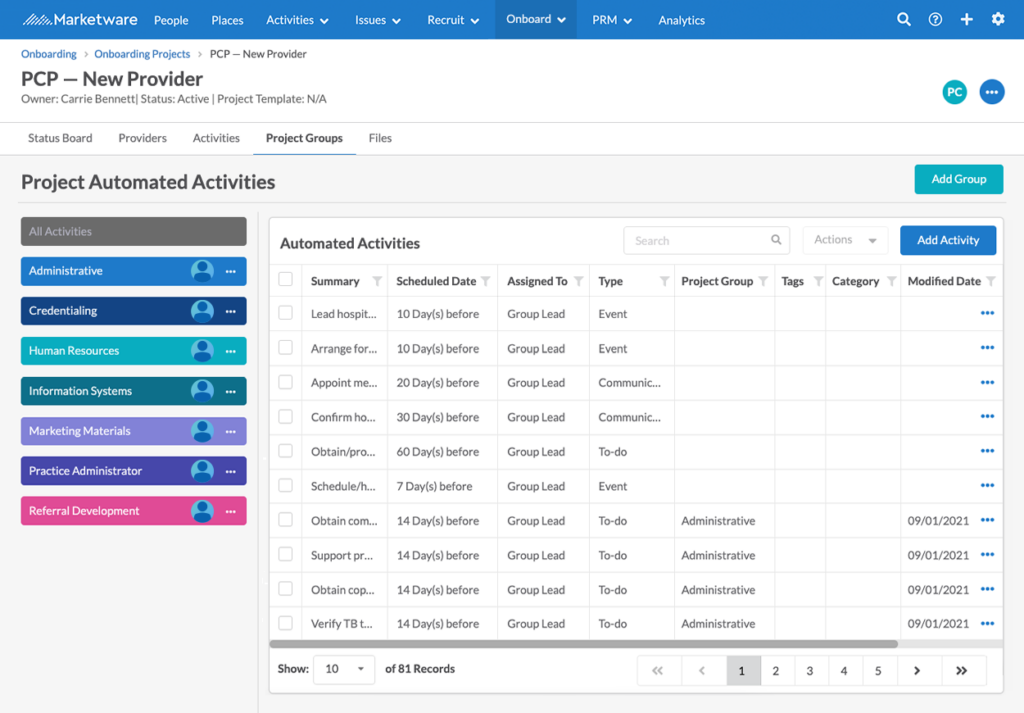
Task: Click the help question mark icon
Action: coord(934,19)
